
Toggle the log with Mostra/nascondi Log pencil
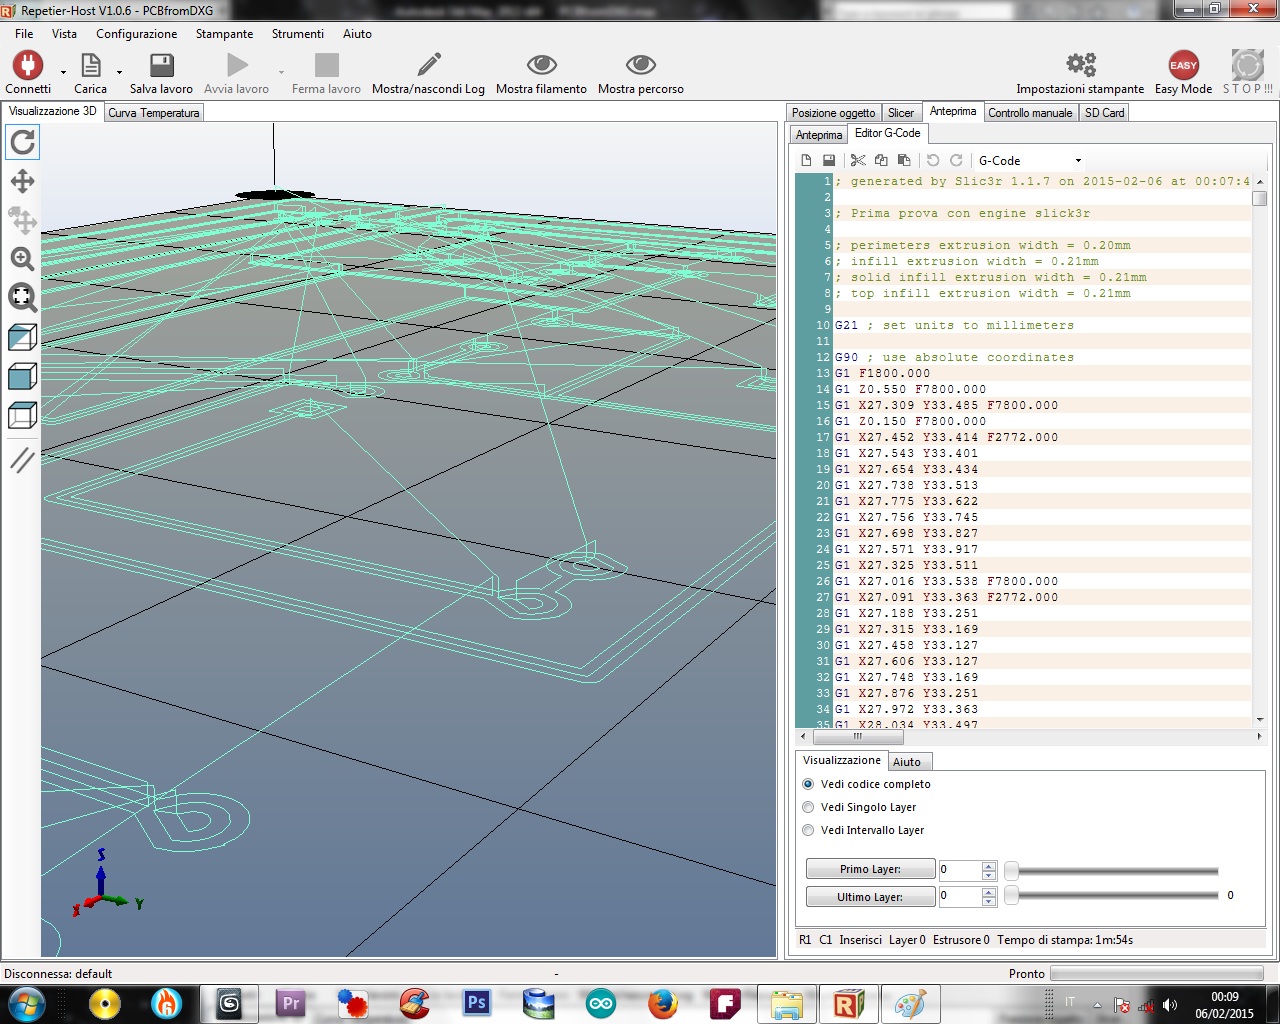pyautogui.click(x=429, y=66)
